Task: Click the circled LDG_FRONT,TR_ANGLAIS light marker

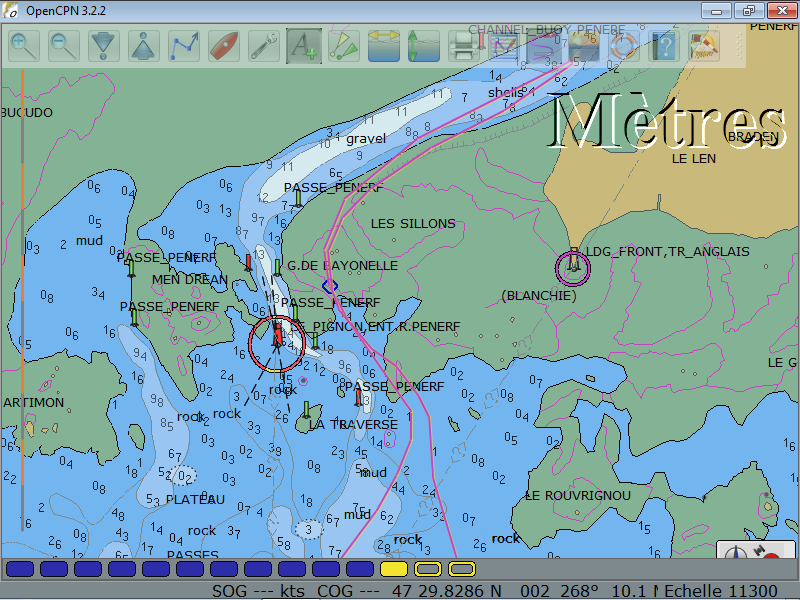Action: [573, 266]
